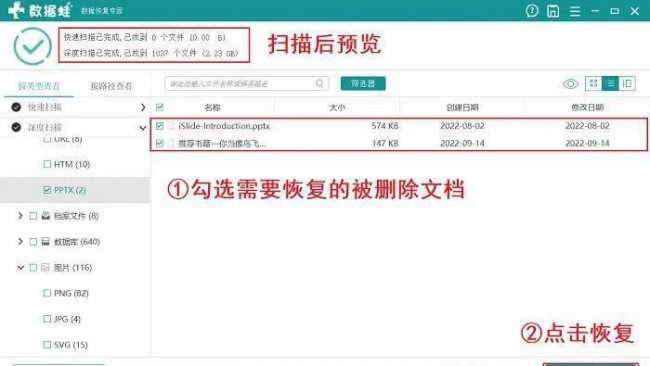Toggle the eye preview icon

point(570,84)
